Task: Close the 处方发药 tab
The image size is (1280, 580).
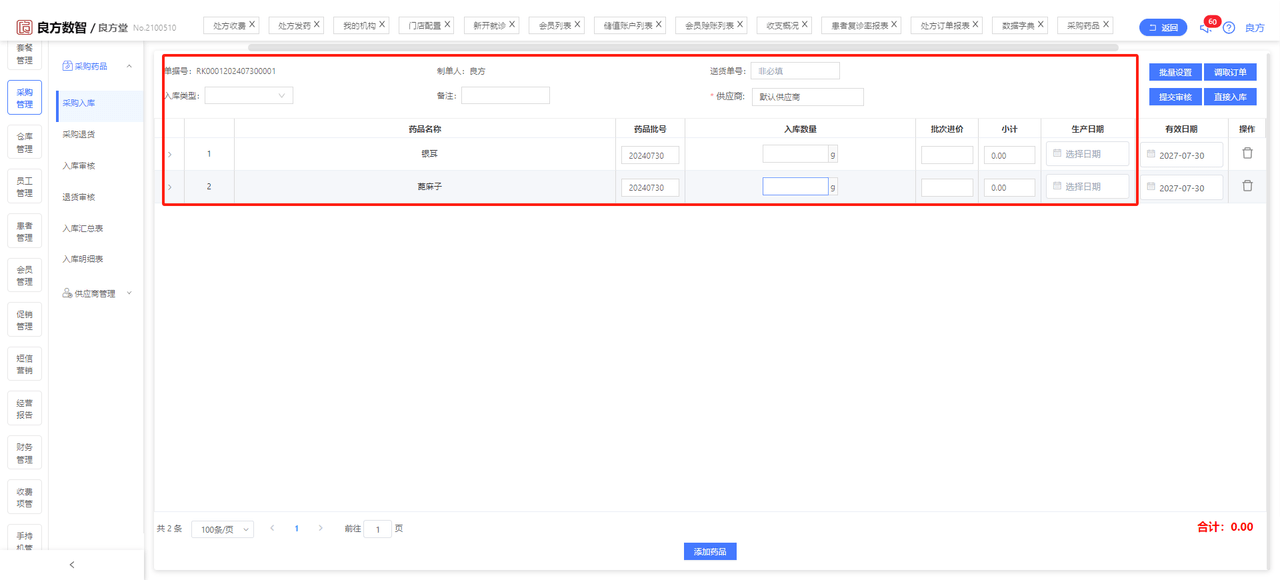Action: (x=317, y=24)
